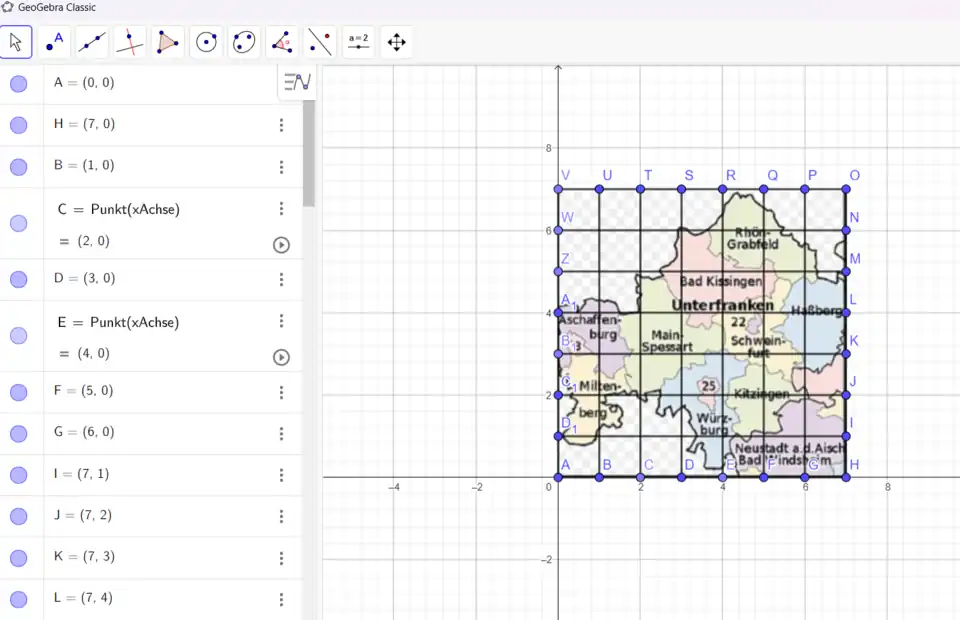
Task: Activate the Slider tool
Action: pyautogui.click(x=358, y=42)
